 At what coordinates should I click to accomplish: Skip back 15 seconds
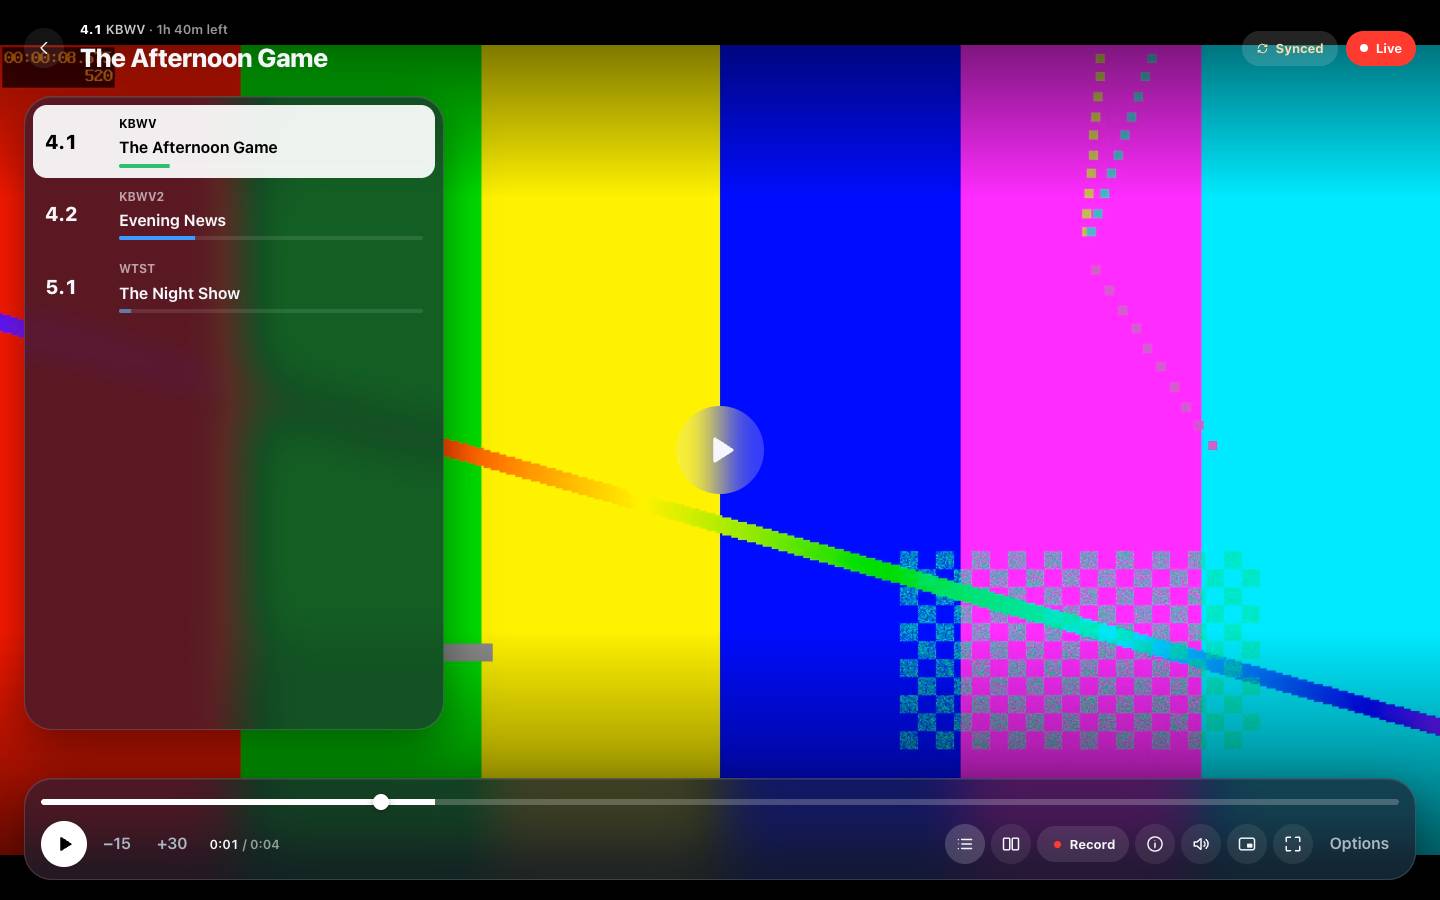[x=117, y=844]
